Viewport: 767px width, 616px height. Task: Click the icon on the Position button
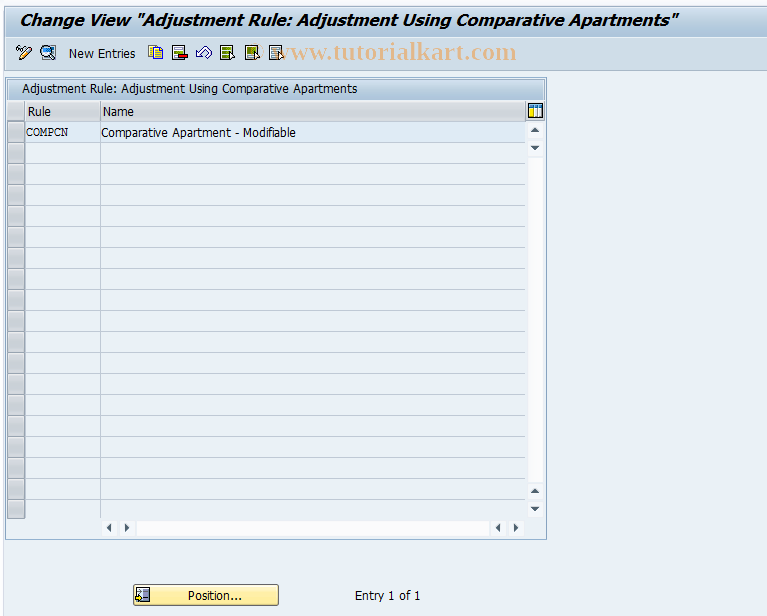tap(143, 595)
